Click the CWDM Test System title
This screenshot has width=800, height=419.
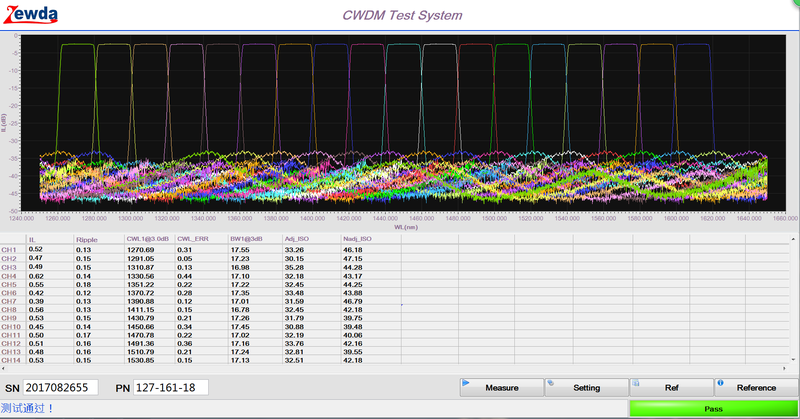(402, 15)
